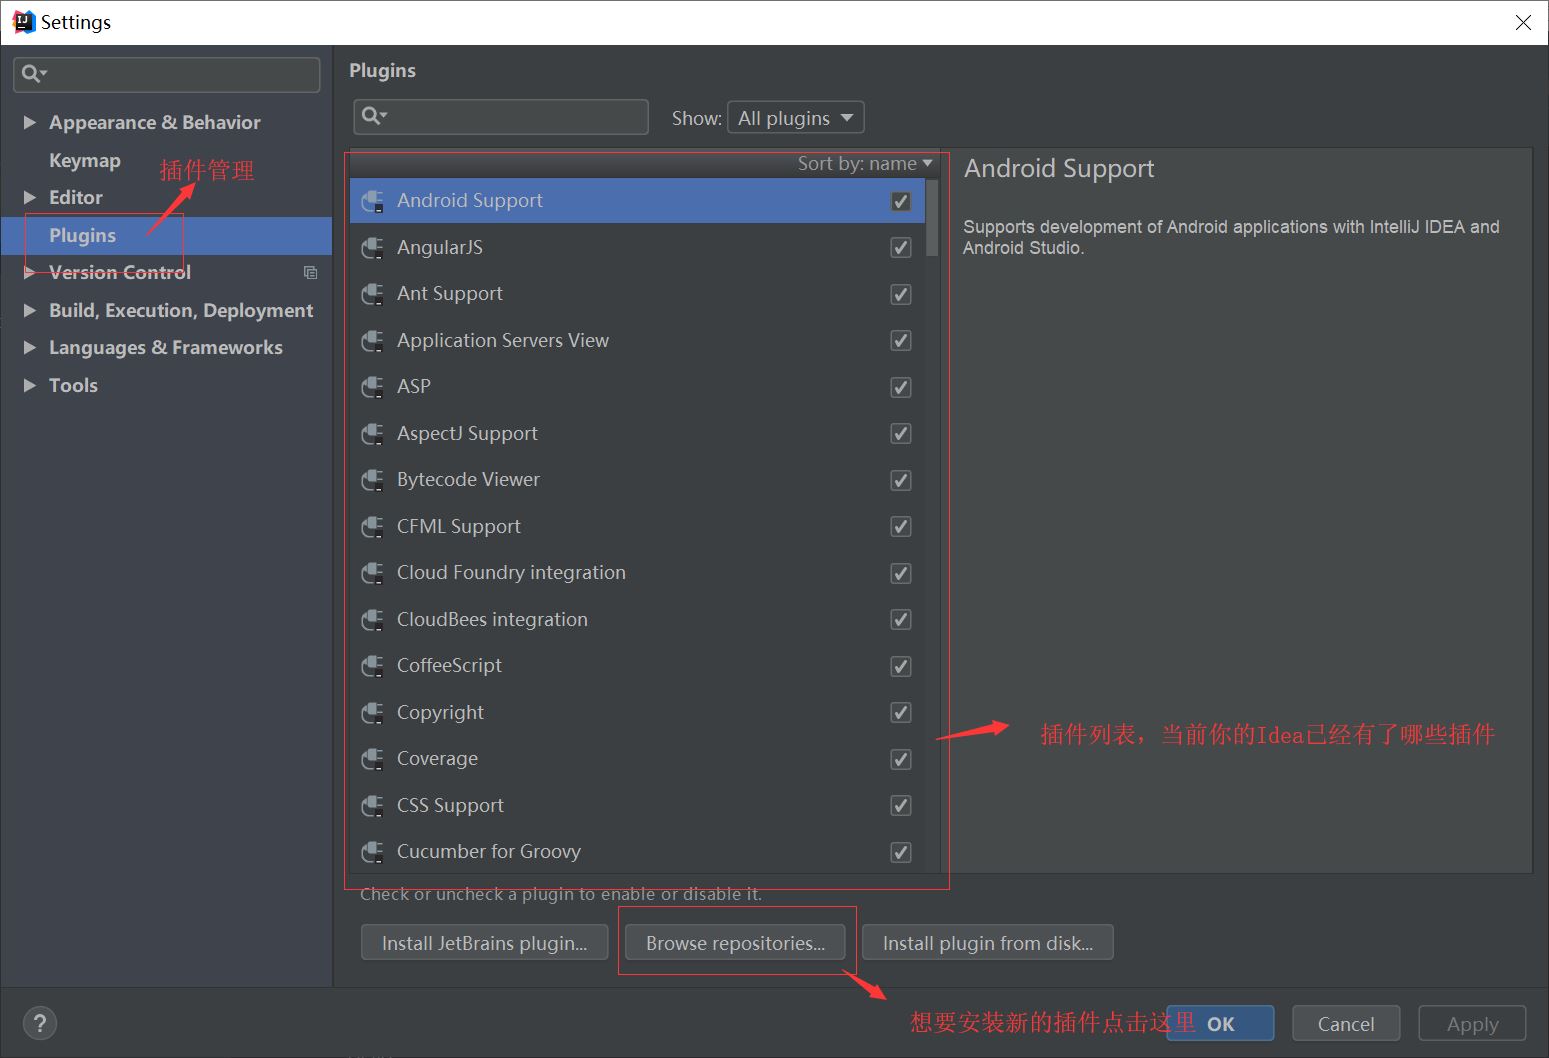Expand the Version Control arrow
The width and height of the screenshot is (1549, 1058).
click(x=30, y=272)
